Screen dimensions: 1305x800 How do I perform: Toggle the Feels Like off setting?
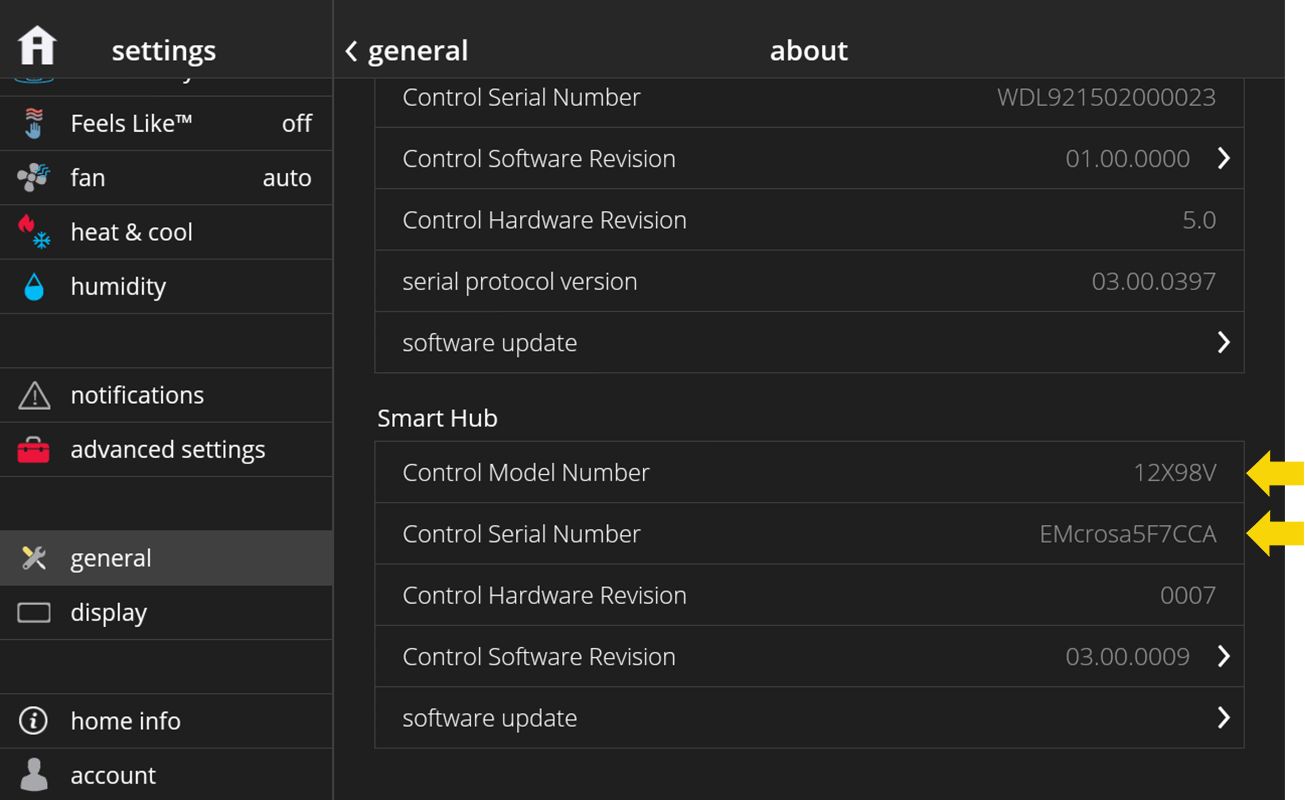pos(296,123)
